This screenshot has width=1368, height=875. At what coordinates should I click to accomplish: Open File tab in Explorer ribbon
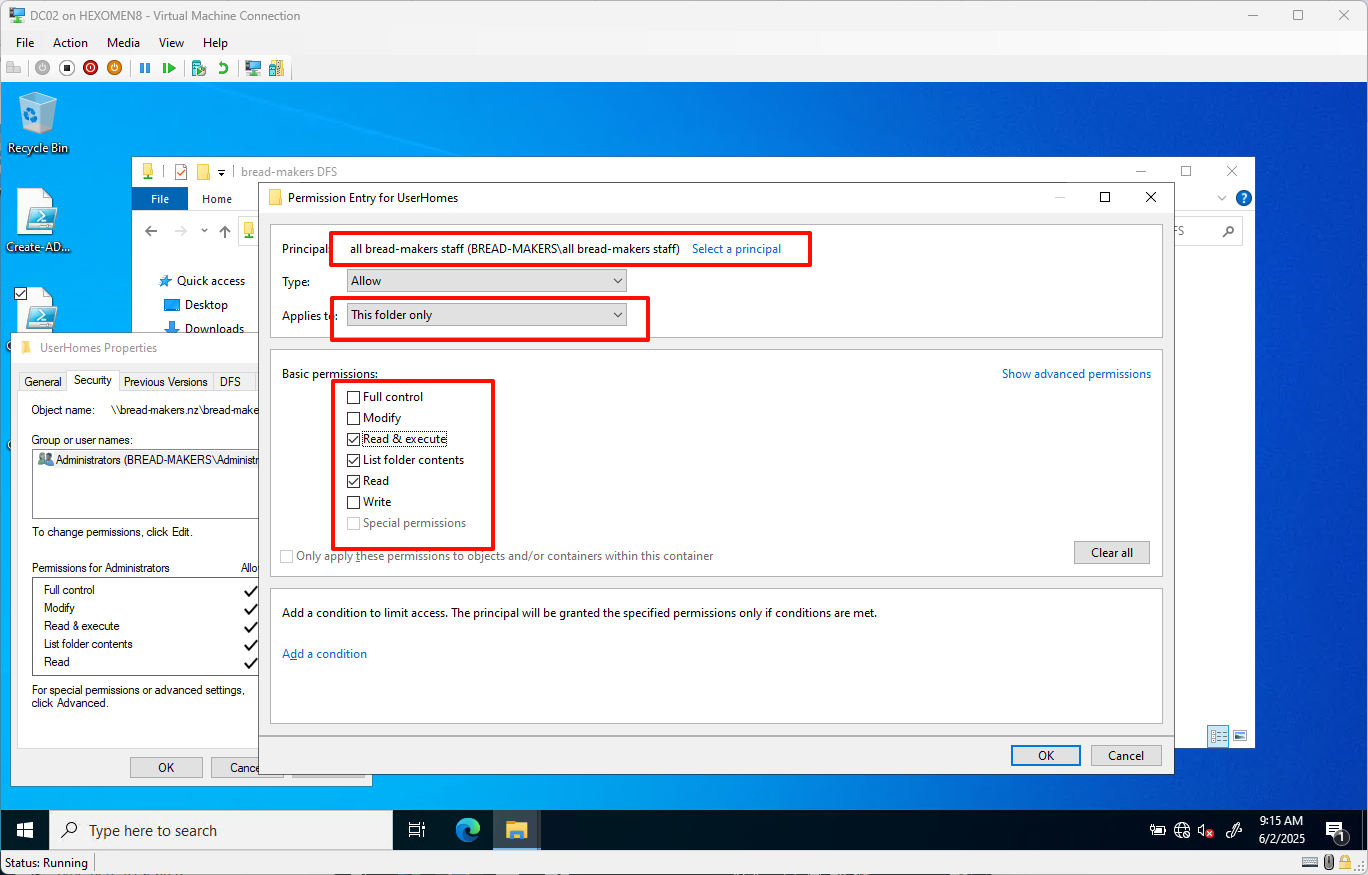pos(160,199)
